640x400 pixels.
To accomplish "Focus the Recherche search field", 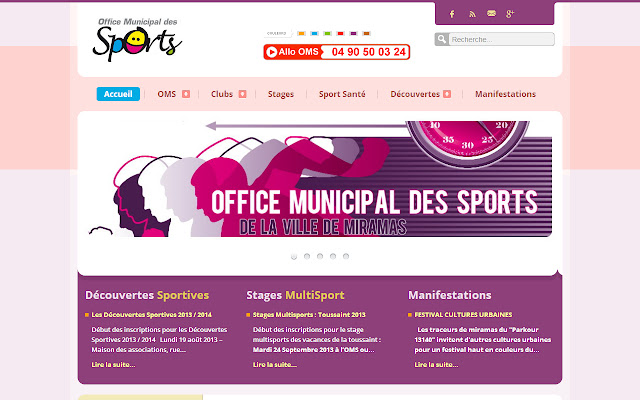I will (x=502, y=39).
